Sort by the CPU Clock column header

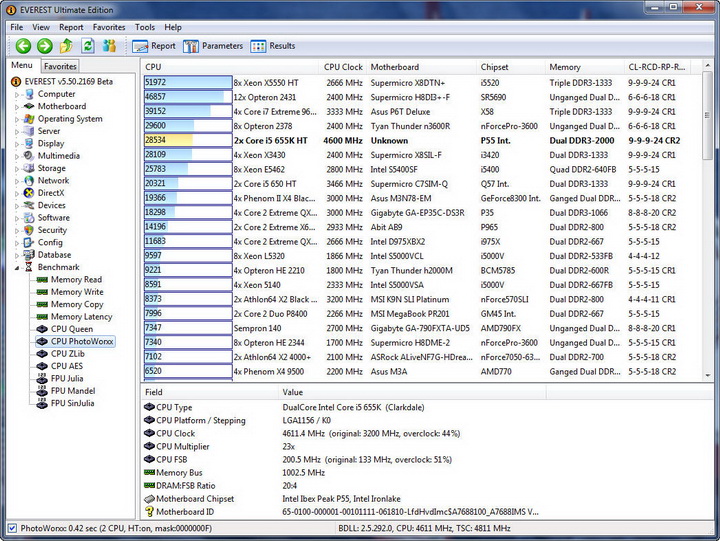[343, 67]
